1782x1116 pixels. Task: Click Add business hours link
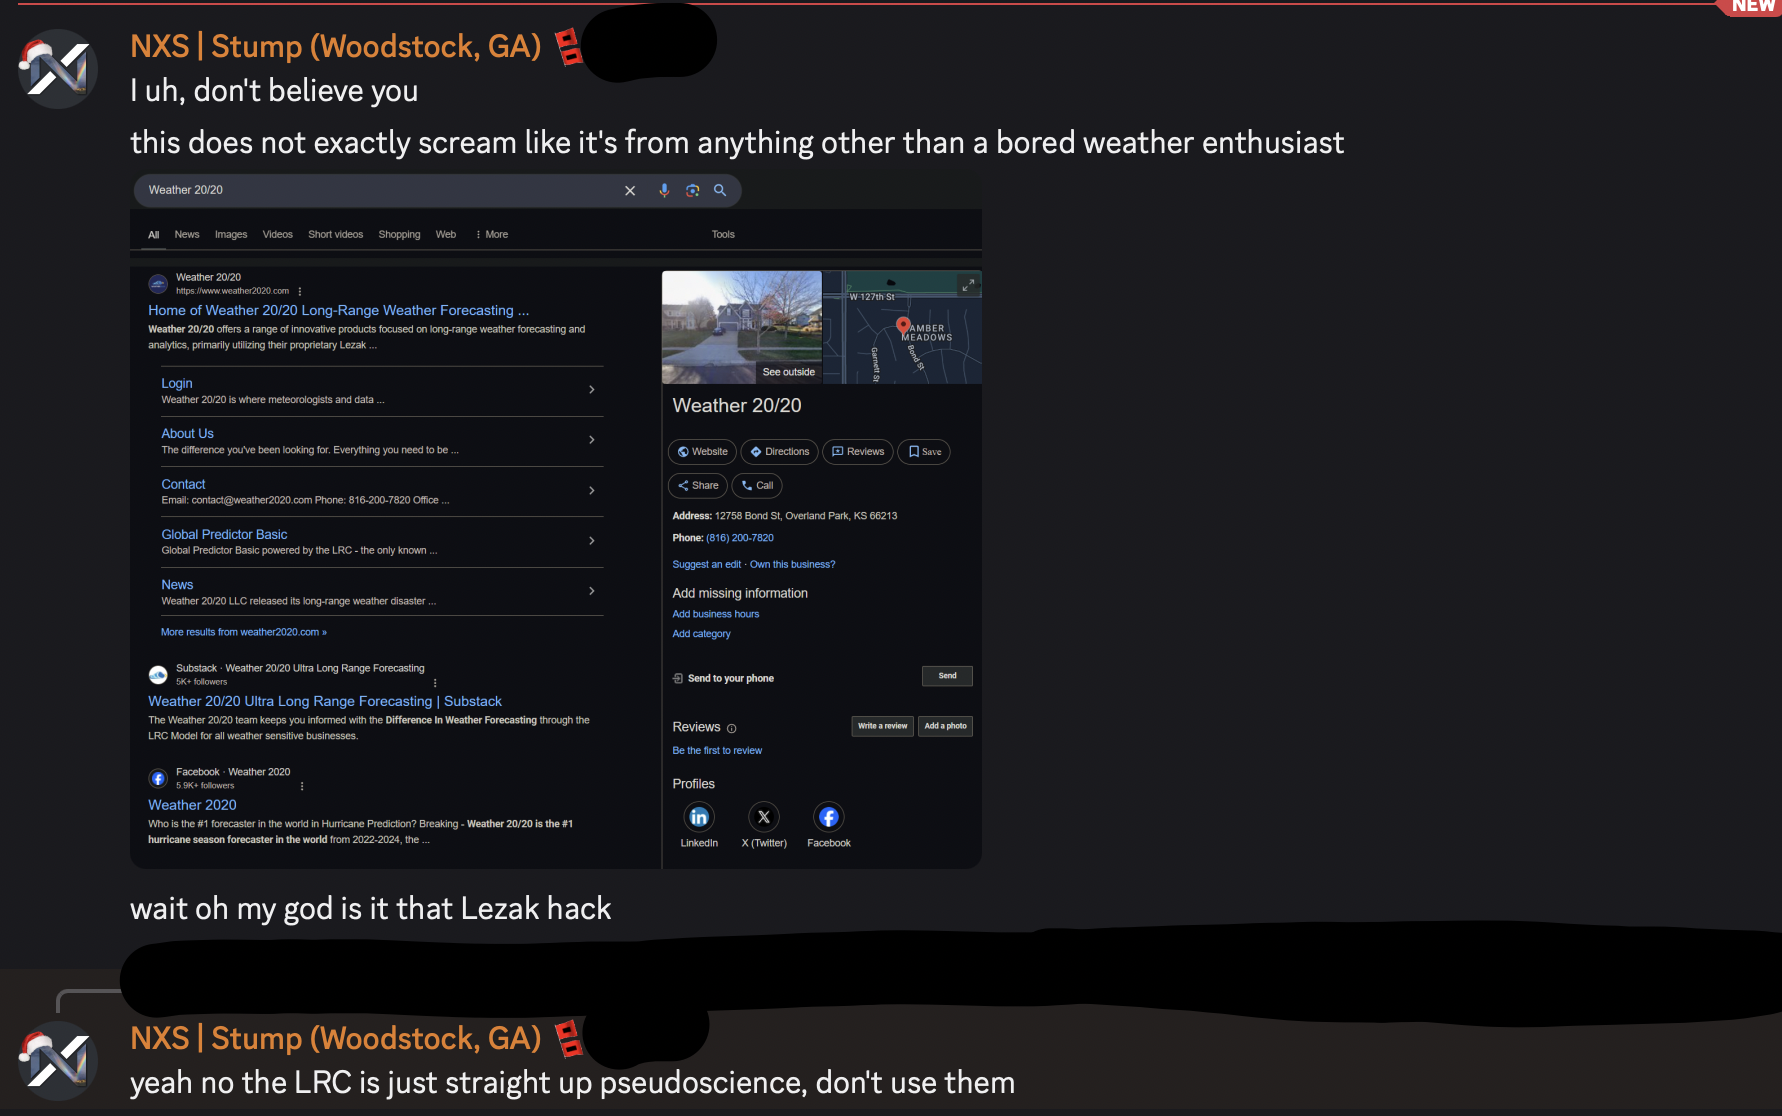[x=716, y=615]
